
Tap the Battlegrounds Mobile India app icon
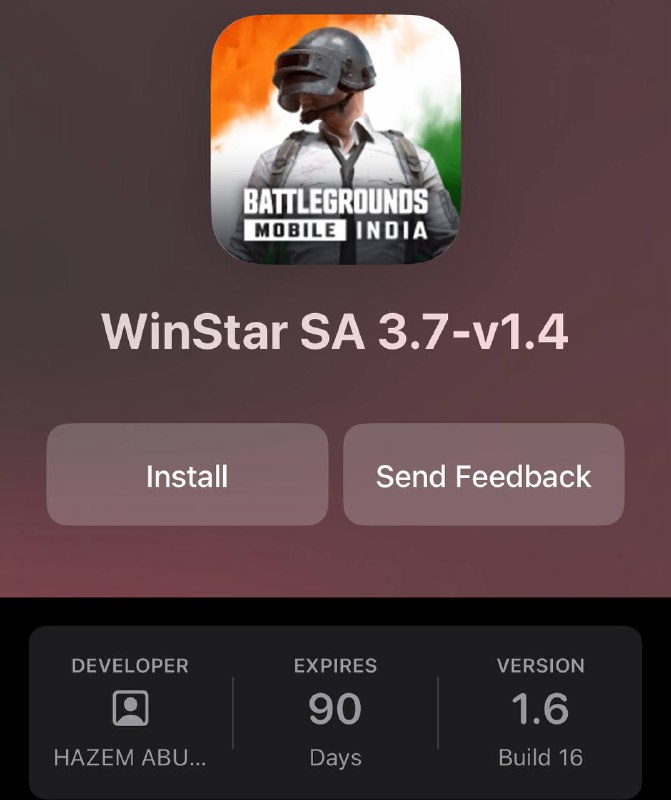[336, 139]
